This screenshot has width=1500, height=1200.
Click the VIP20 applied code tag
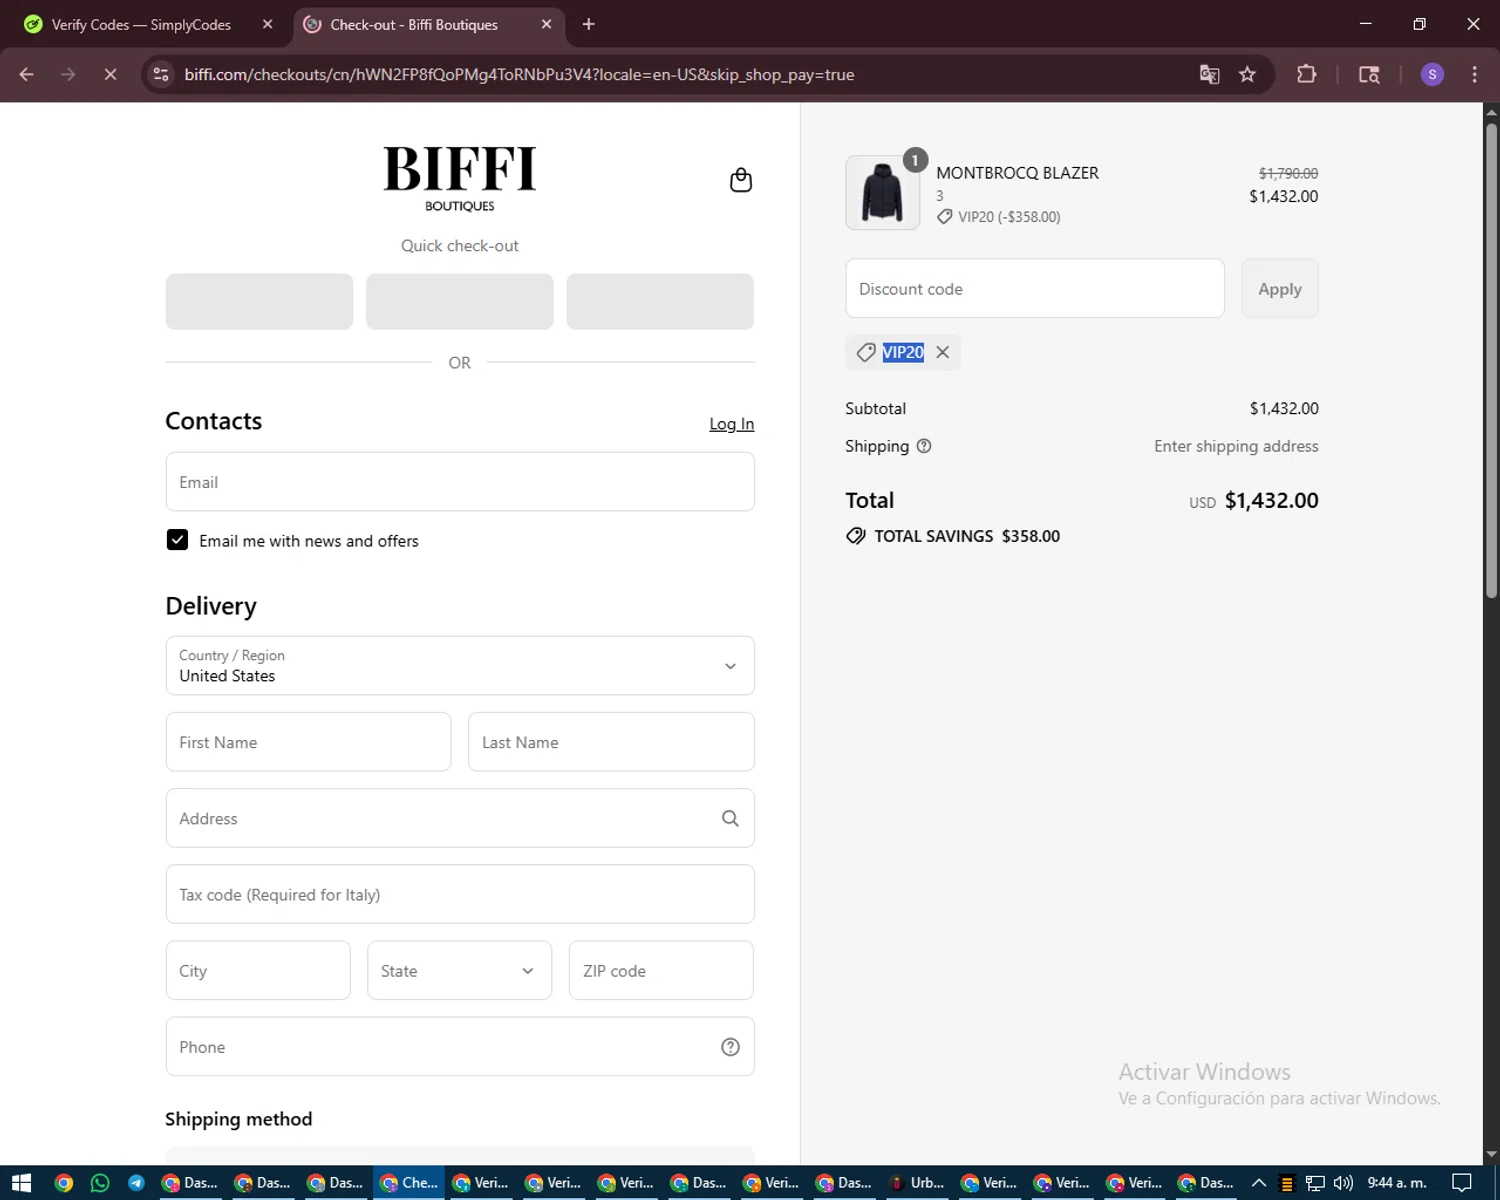903,352
